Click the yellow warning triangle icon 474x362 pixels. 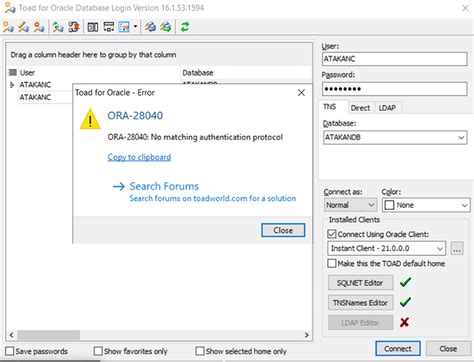pyautogui.click(x=90, y=119)
